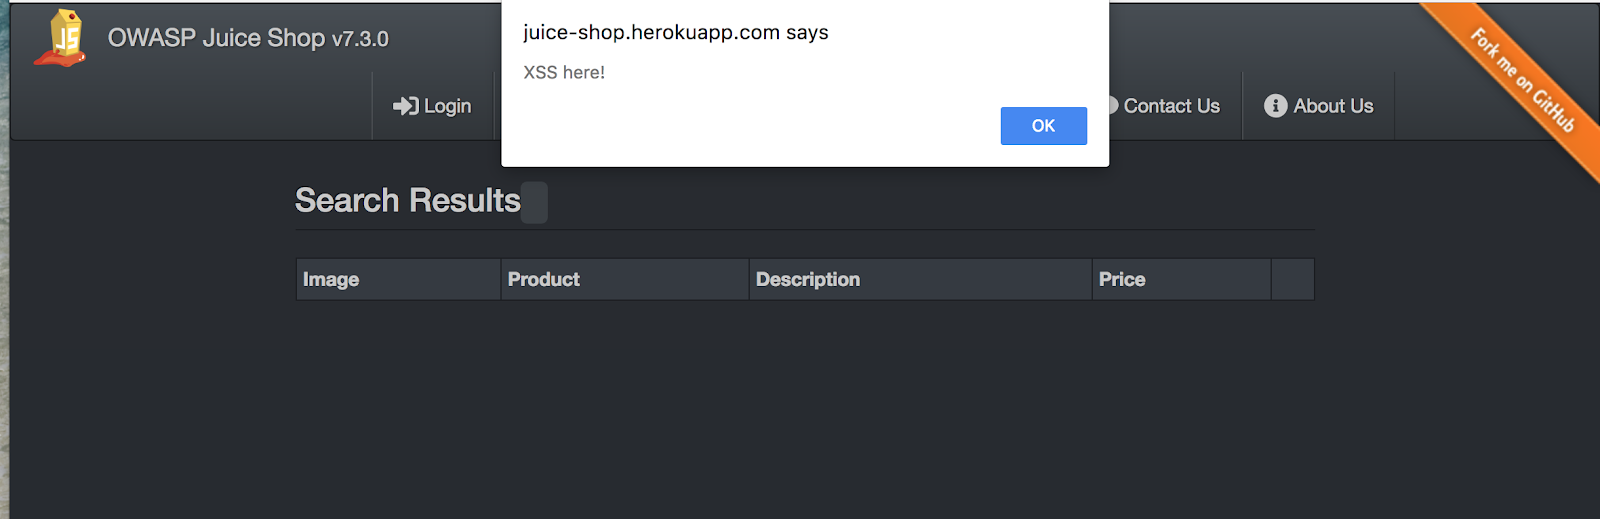Image resolution: width=1600 pixels, height=519 pixels.
Task: Select the Product column header
Action: [543, 280]
